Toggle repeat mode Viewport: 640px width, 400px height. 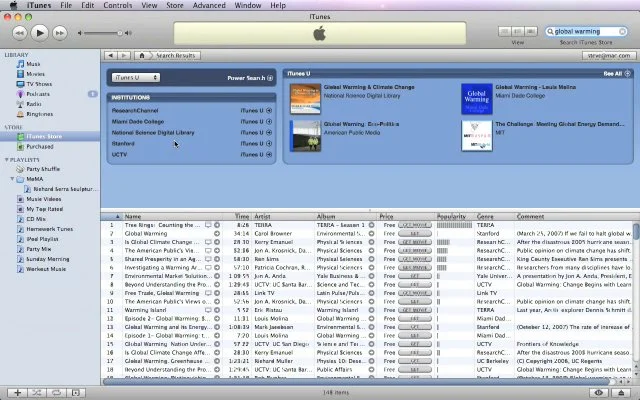point(56,393)
